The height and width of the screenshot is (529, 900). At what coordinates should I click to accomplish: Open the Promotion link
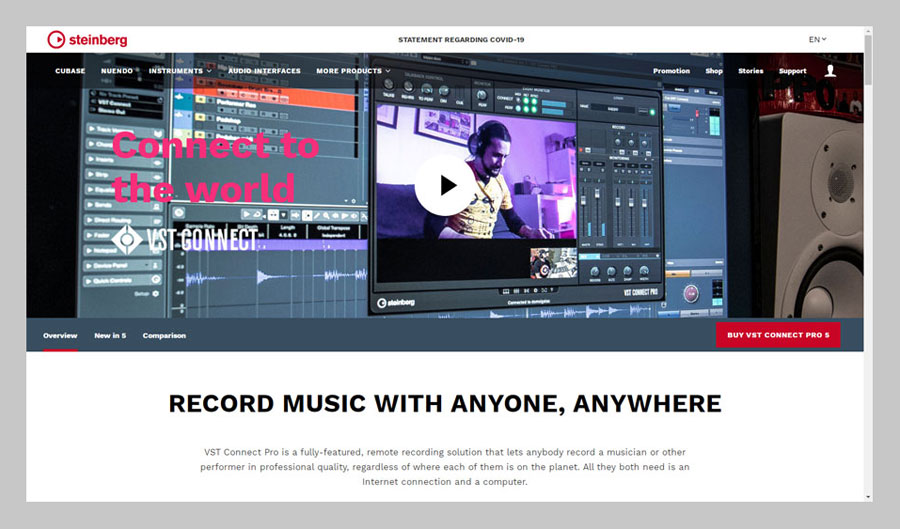(671, 71)
